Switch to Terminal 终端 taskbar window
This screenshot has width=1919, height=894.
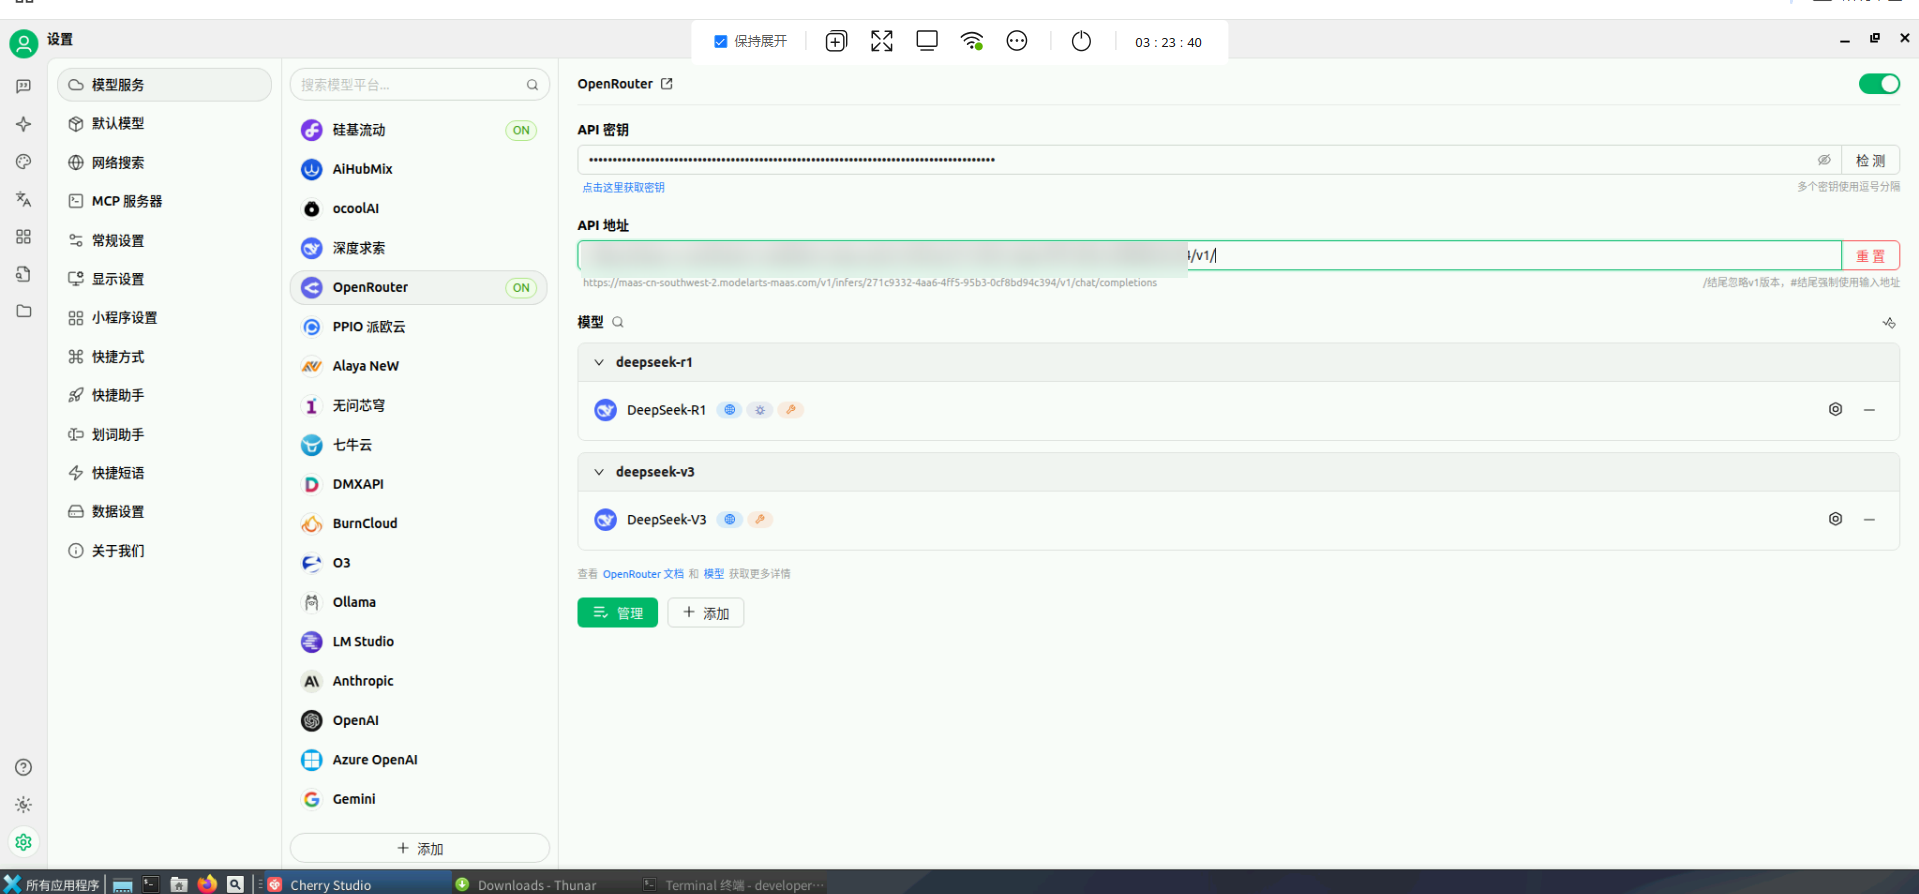coord(734,884)
